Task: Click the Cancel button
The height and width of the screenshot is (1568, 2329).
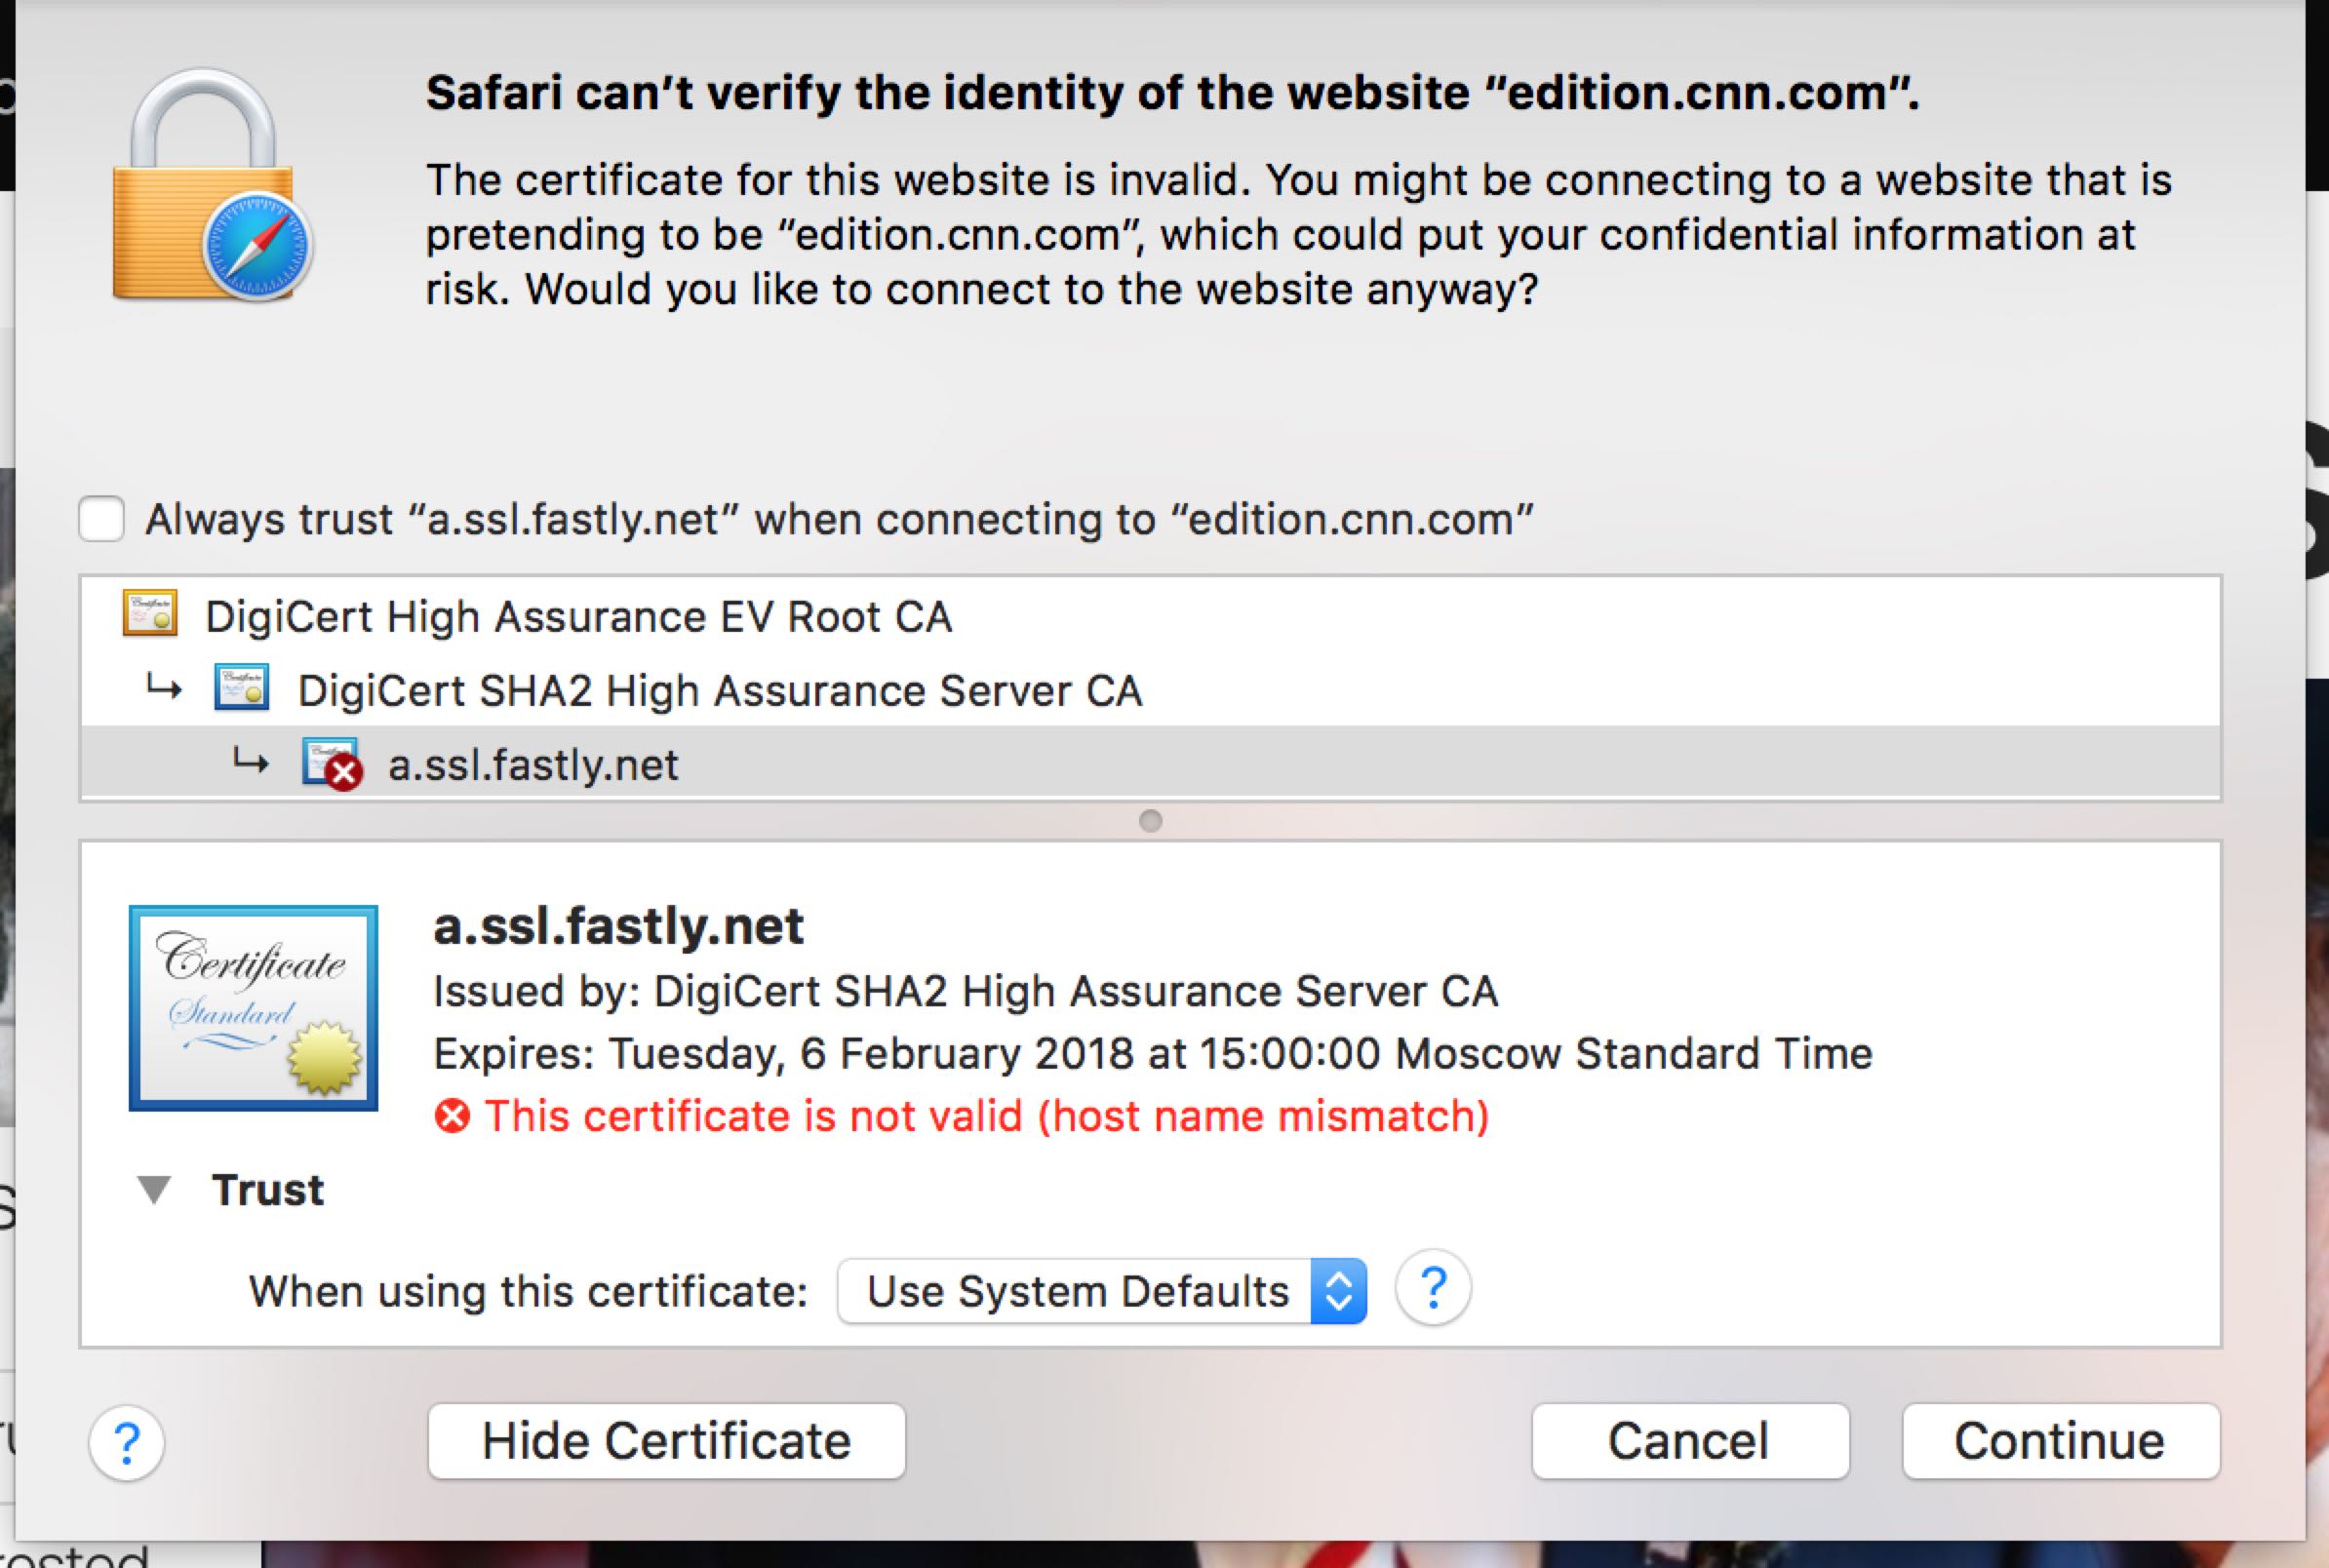Action: [1690, 1441]
